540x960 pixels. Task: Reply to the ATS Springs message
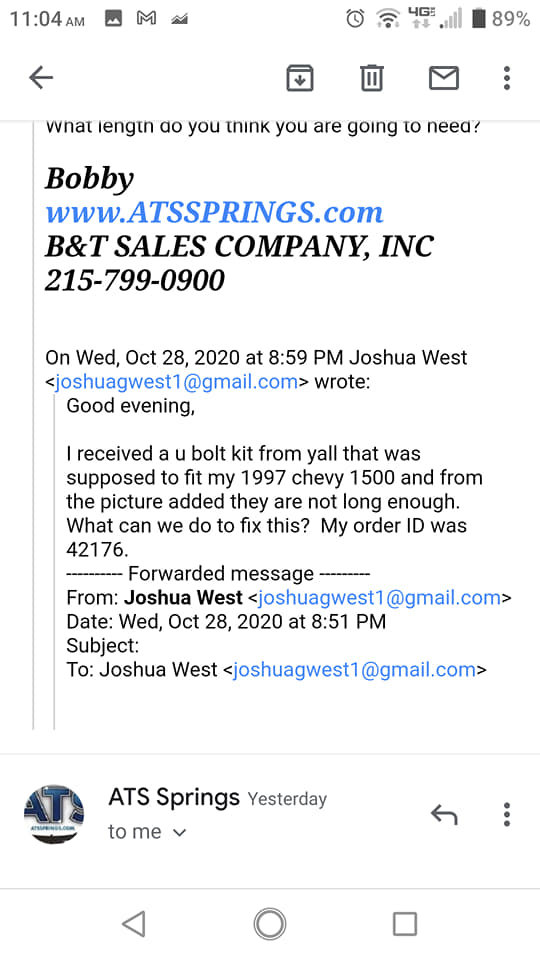[x=444, y=814]
